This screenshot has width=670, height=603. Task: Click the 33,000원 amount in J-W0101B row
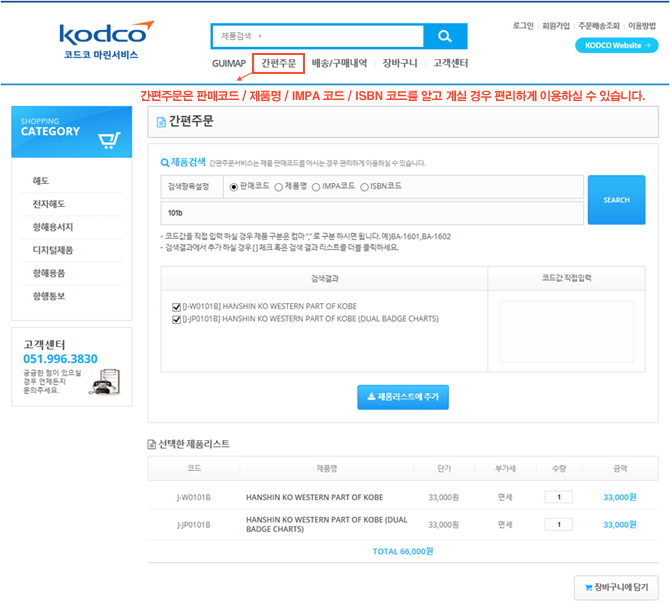tap(620, 497)
